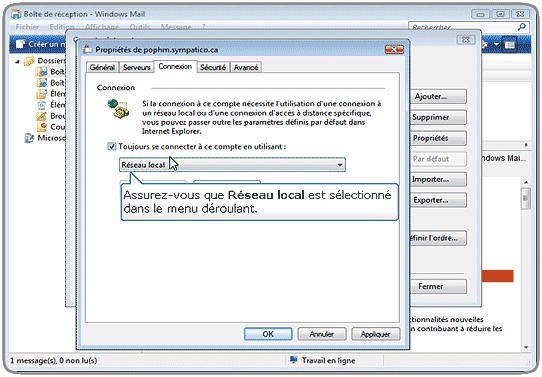The width and height of the screenshot is (542, 377).
Task: Close the accounts dialog behind the properties window
Action: coord(465,39)
